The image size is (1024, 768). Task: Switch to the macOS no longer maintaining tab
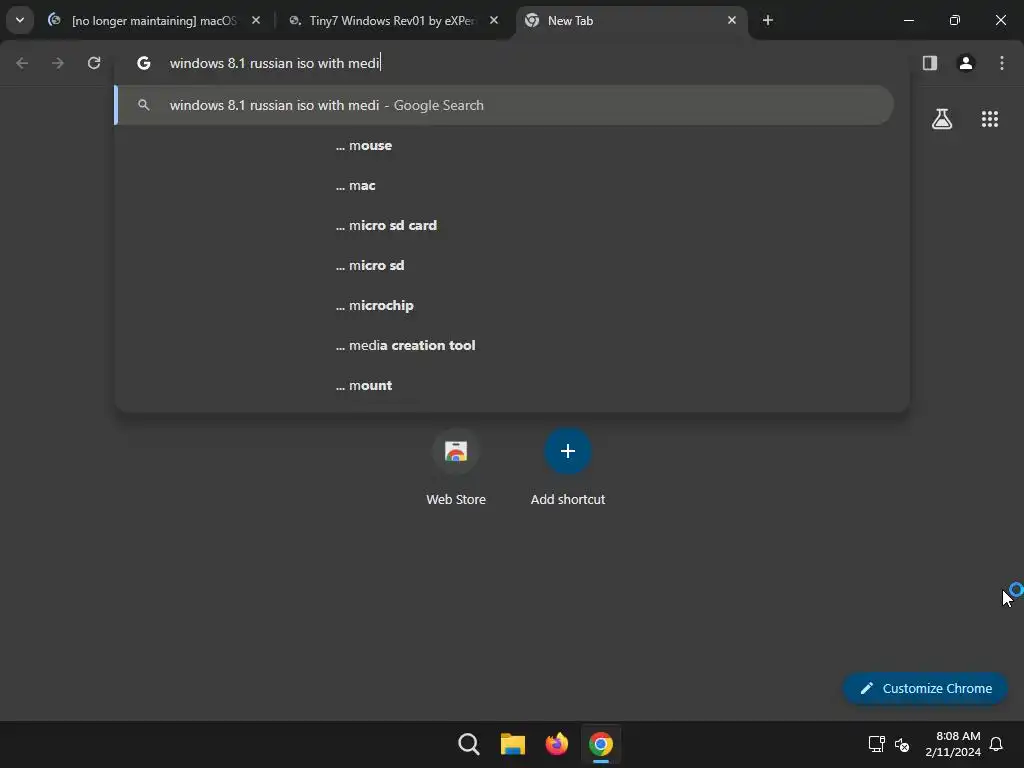point(155,20)
